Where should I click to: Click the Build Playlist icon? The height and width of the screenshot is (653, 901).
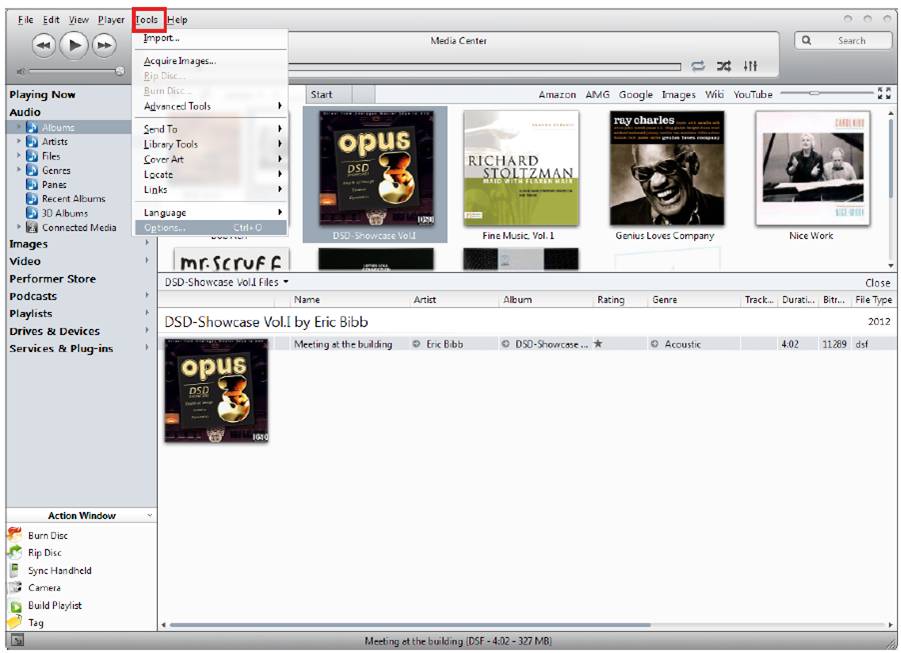click(x=14, y=605)
